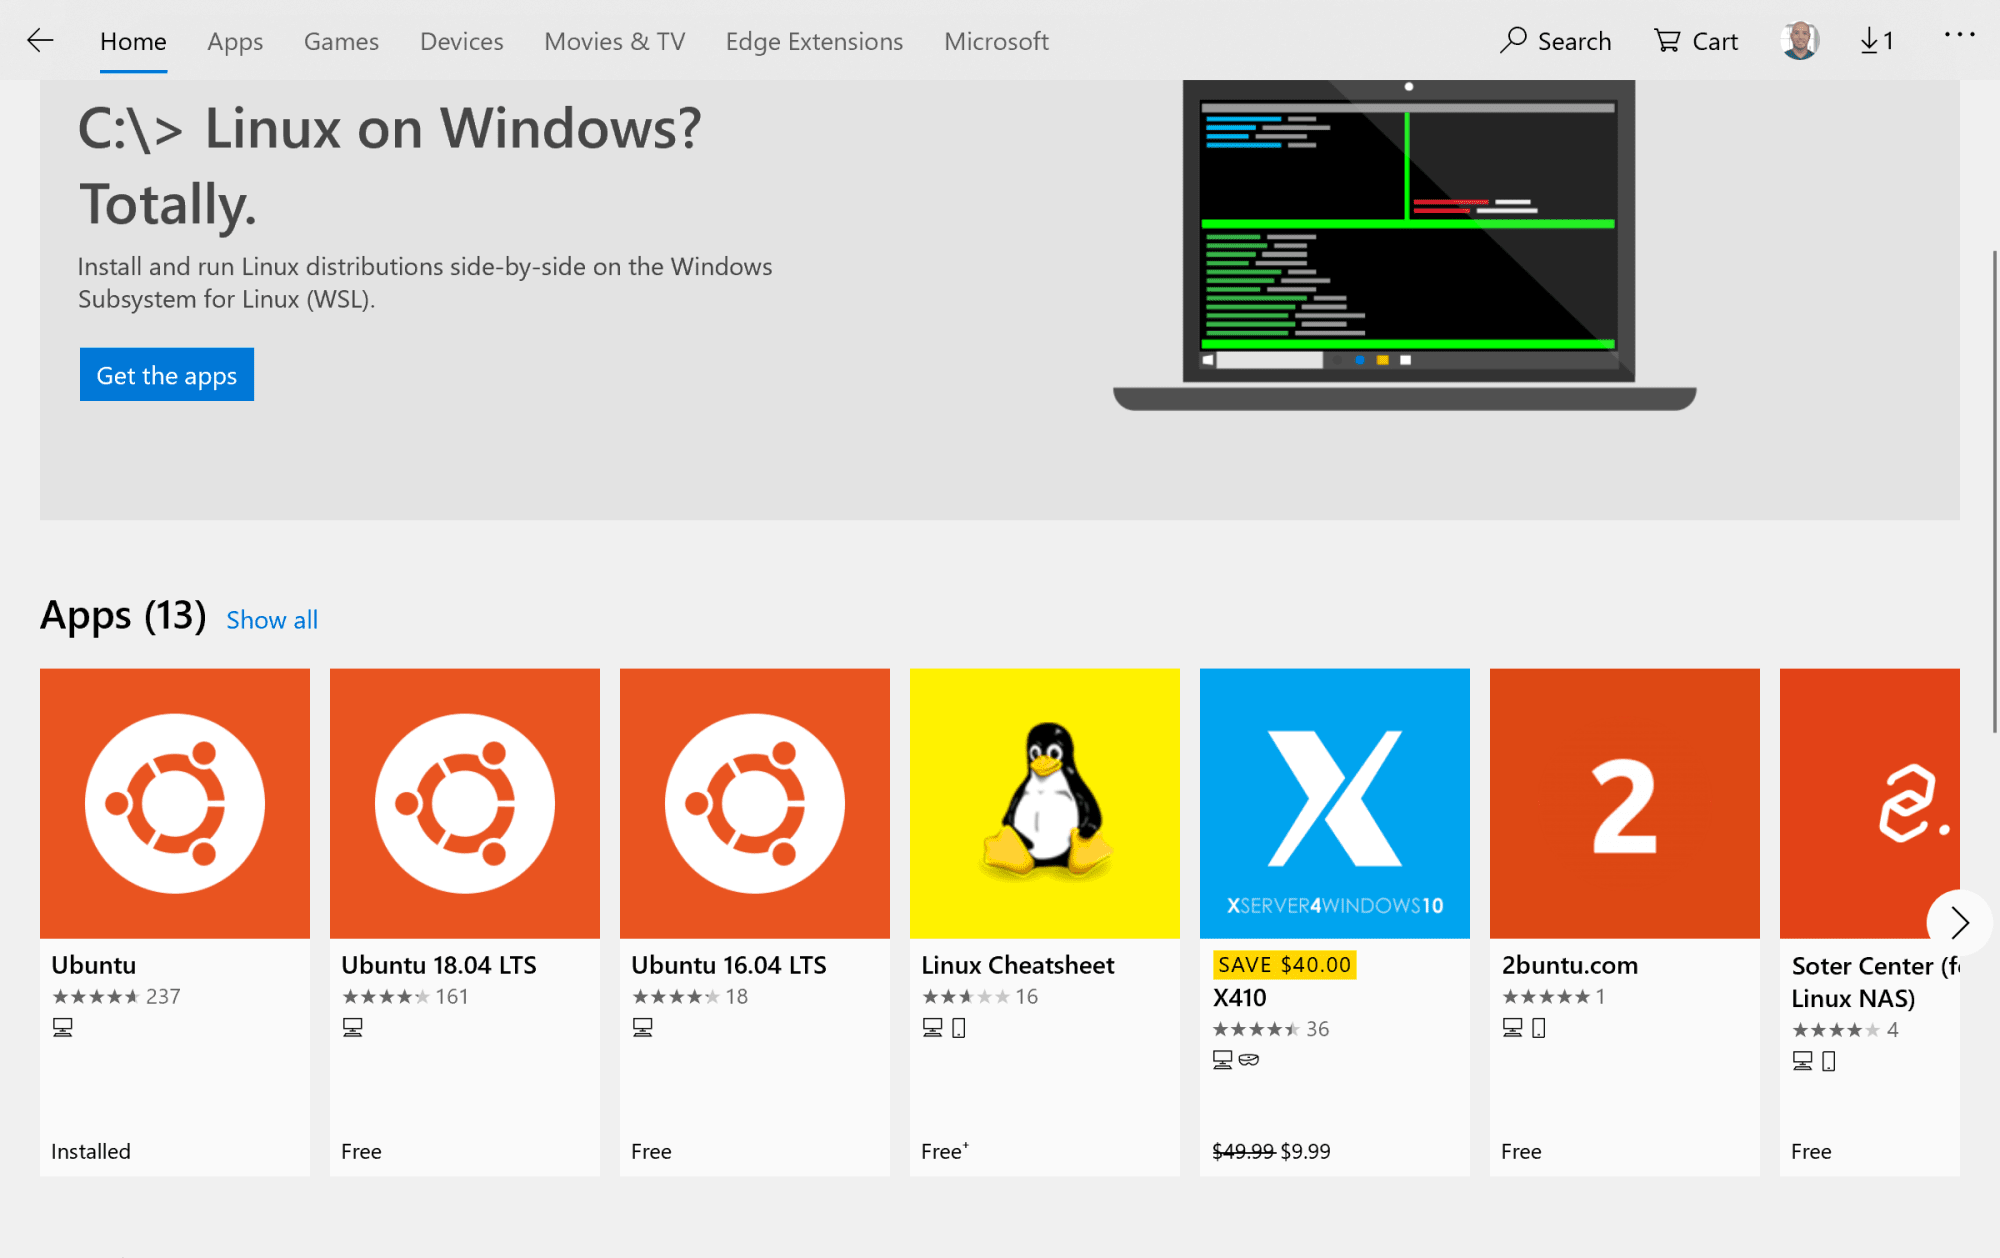Click the Ubuntu 16.04 LTS title
This screenshot has width=2000, height=1258.
[x=728, y=965]
